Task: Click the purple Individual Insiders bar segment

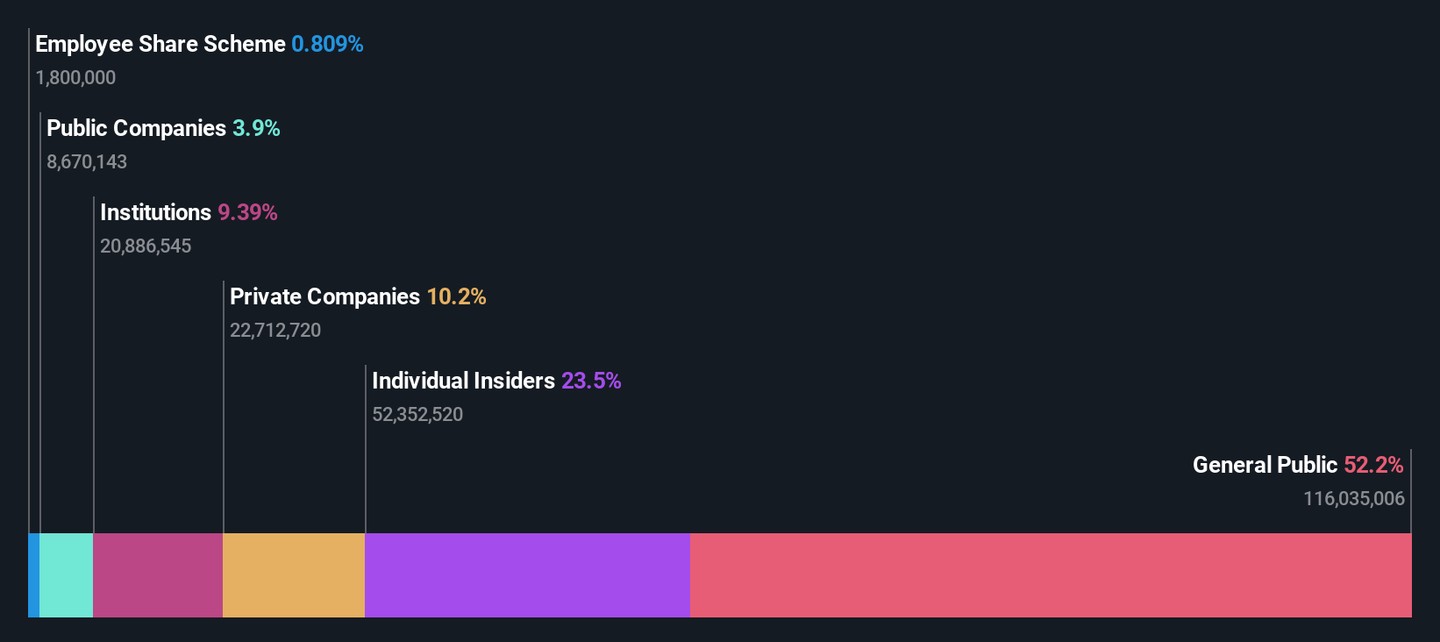Action: pos(527,575)
